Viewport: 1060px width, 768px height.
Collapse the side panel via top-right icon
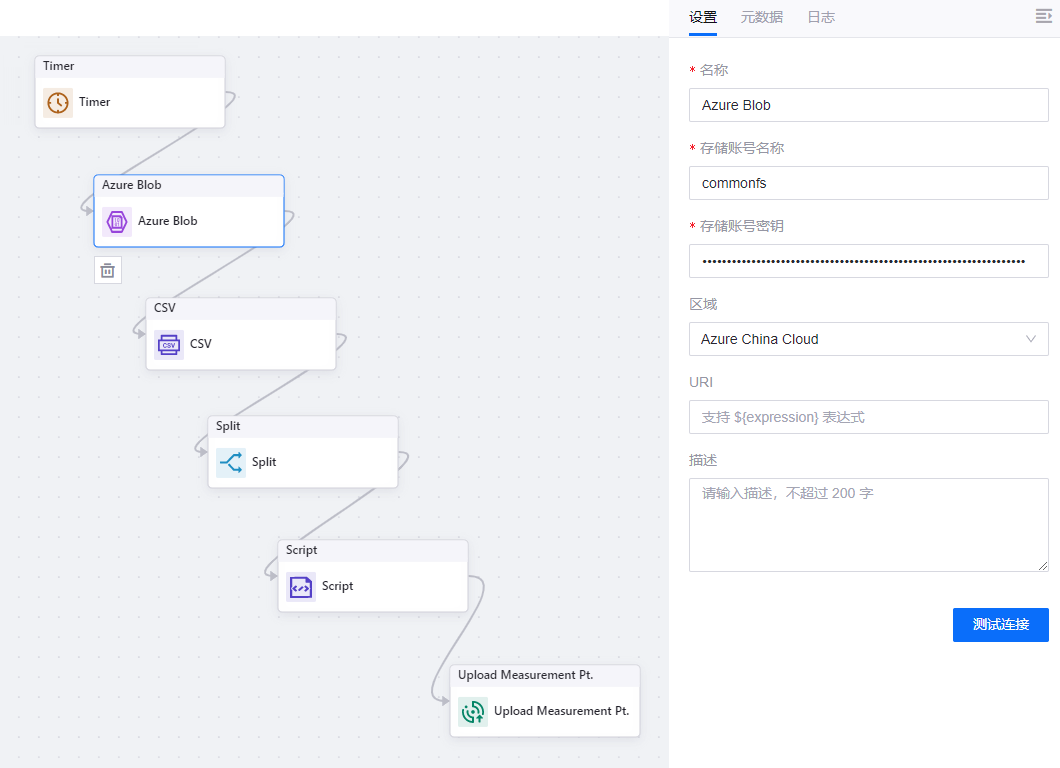(x=1043, y=16)
